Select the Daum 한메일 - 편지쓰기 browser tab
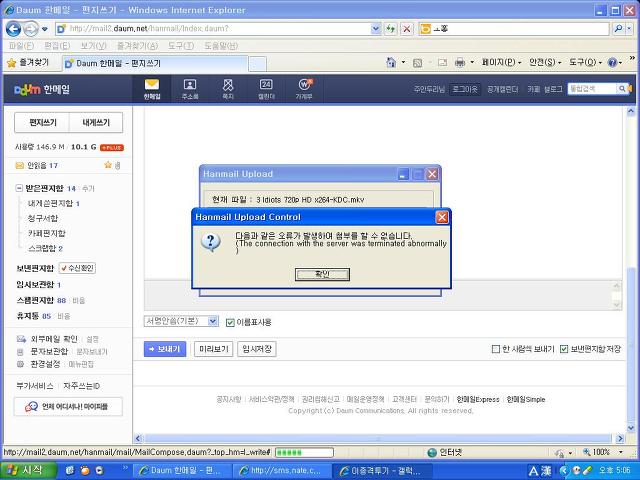The width and height of the screenshot is (640, 480). (x=155, y=64)
